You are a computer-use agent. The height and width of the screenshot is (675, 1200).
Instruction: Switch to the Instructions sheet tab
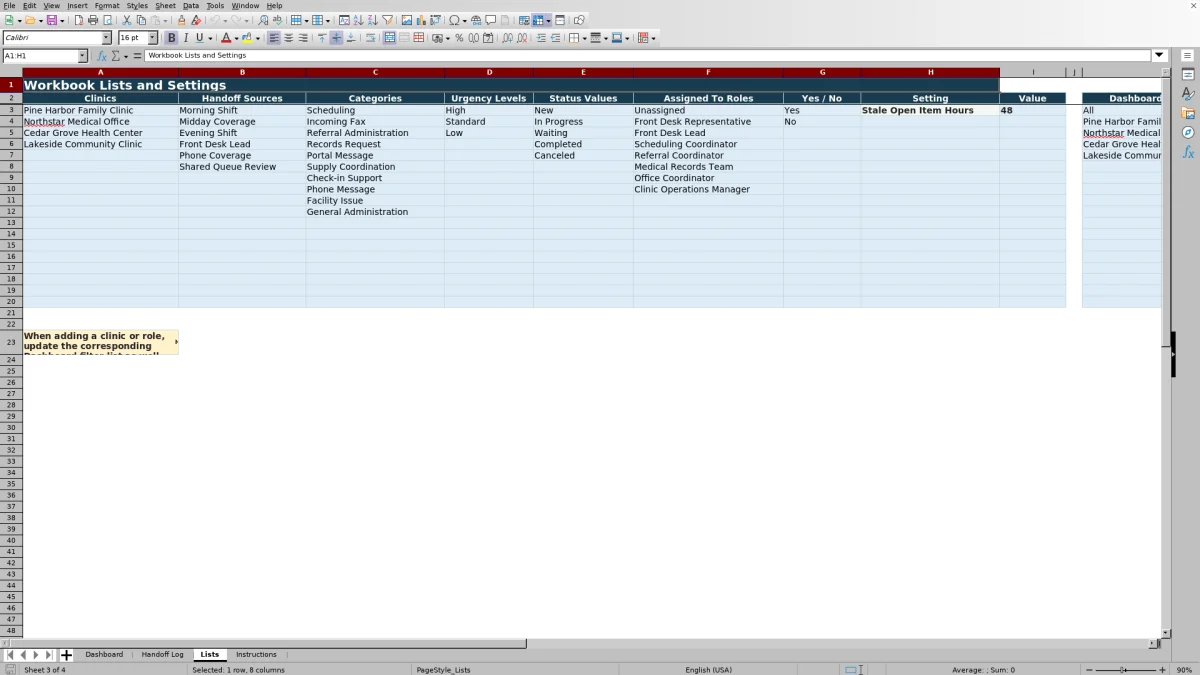pos(256,655)
